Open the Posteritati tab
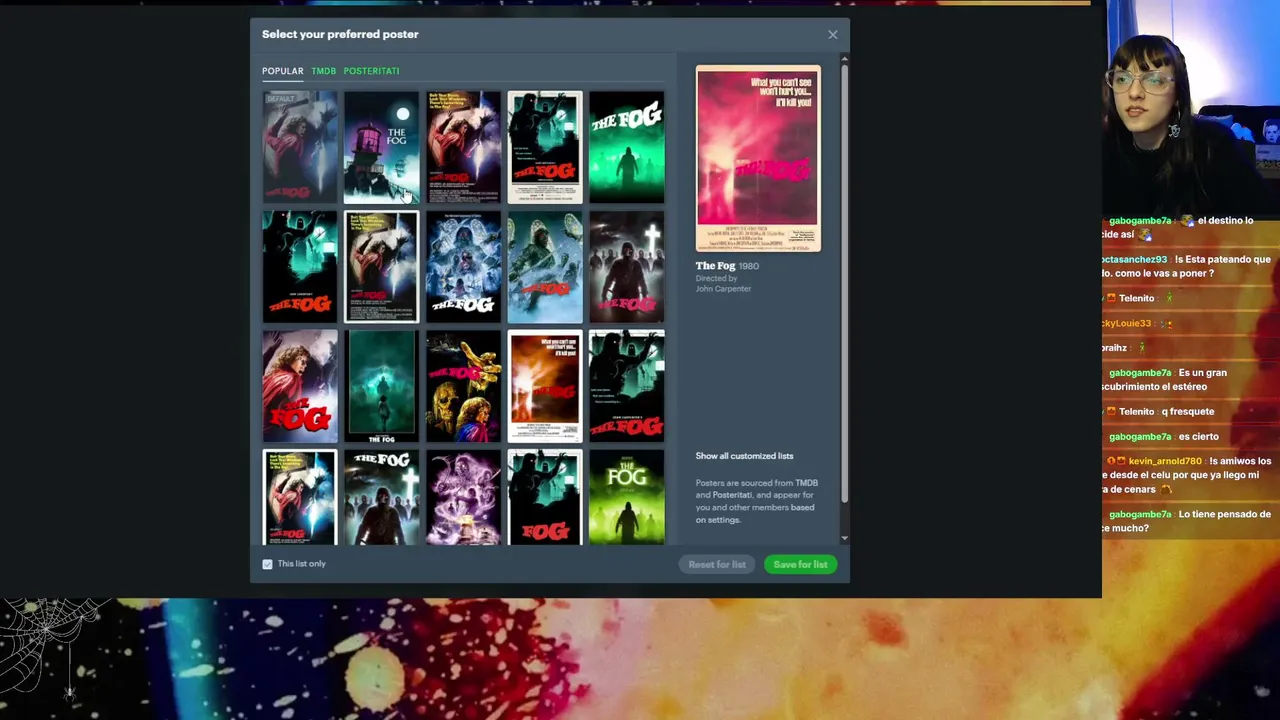1280x720 pixels. (x=371, y=71)
